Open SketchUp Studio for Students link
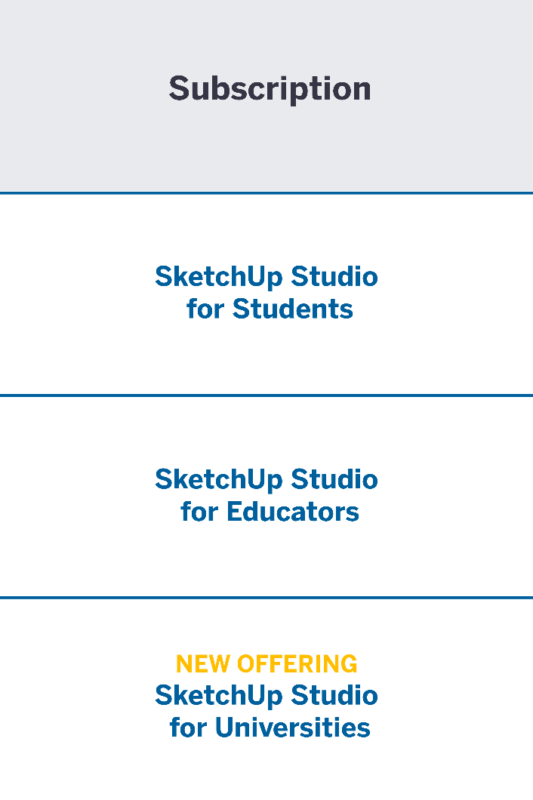The image size is (533, 800). point(267,292)
